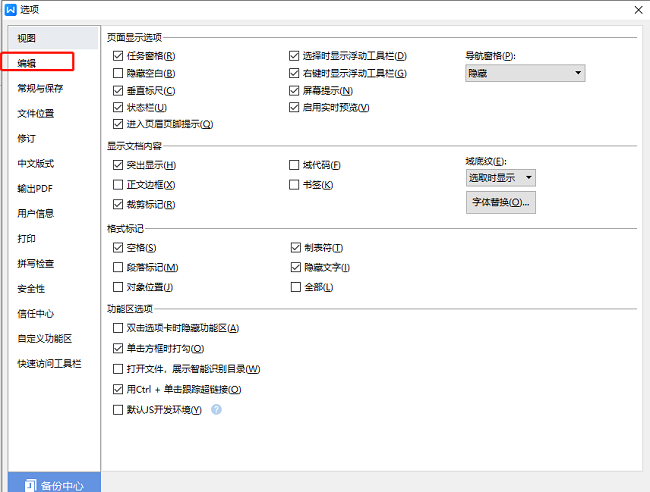Uncheck the 任务窗格 checkbox

[119, 56]
